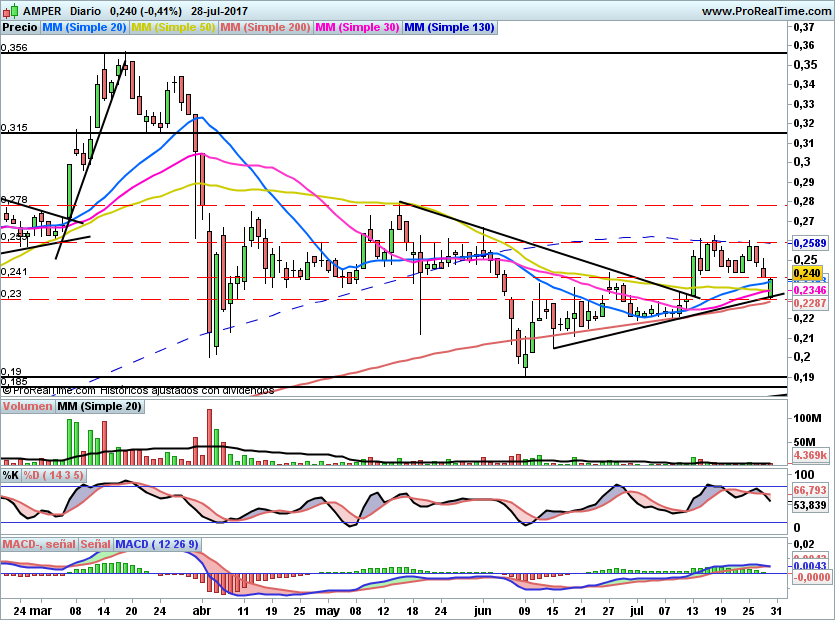Click the jun month on time axis

pyautogui.click(x=482, y=611)
